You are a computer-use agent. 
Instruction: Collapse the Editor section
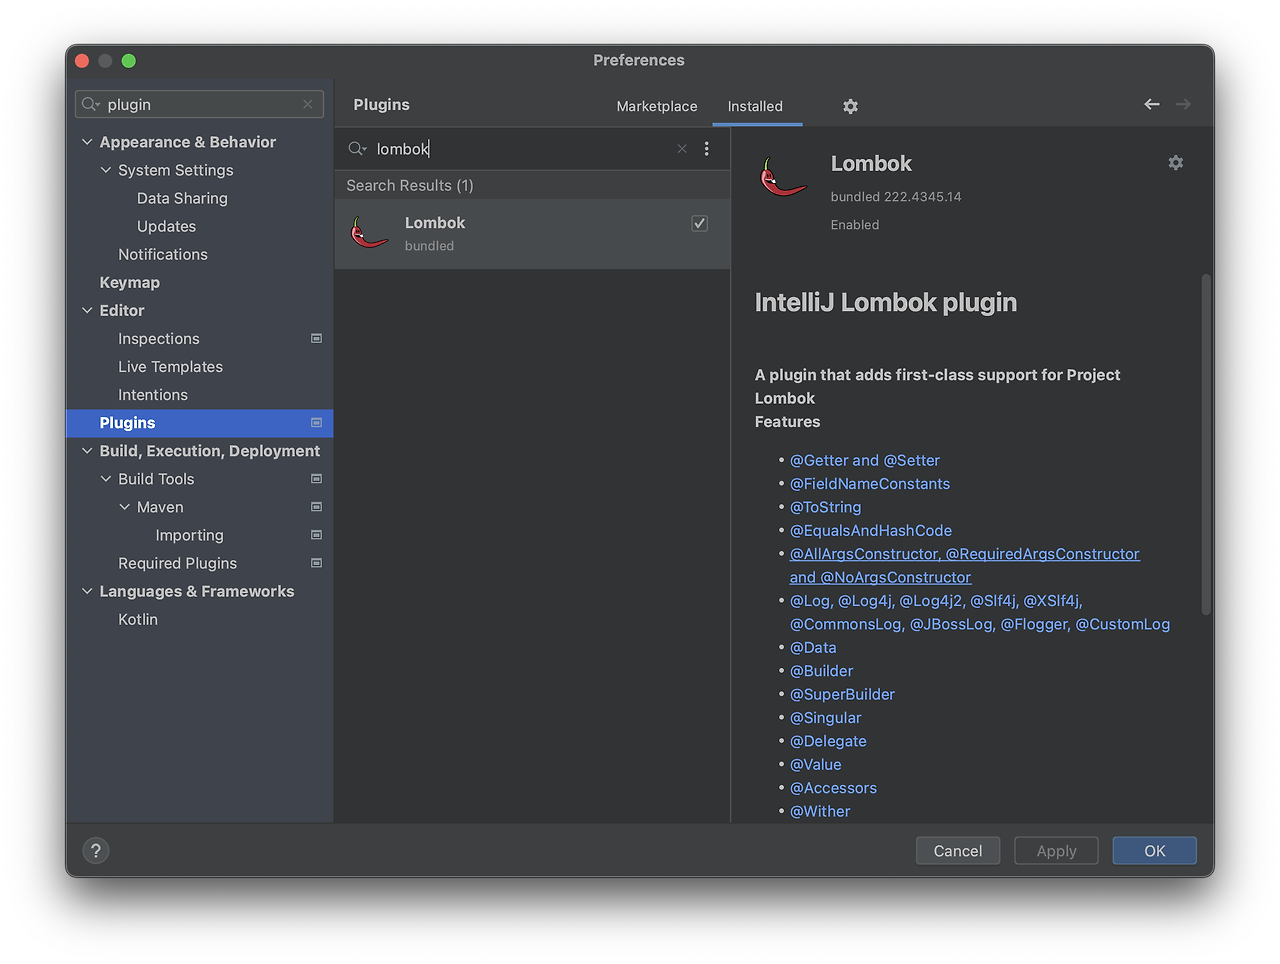click(x=87, y=310)
